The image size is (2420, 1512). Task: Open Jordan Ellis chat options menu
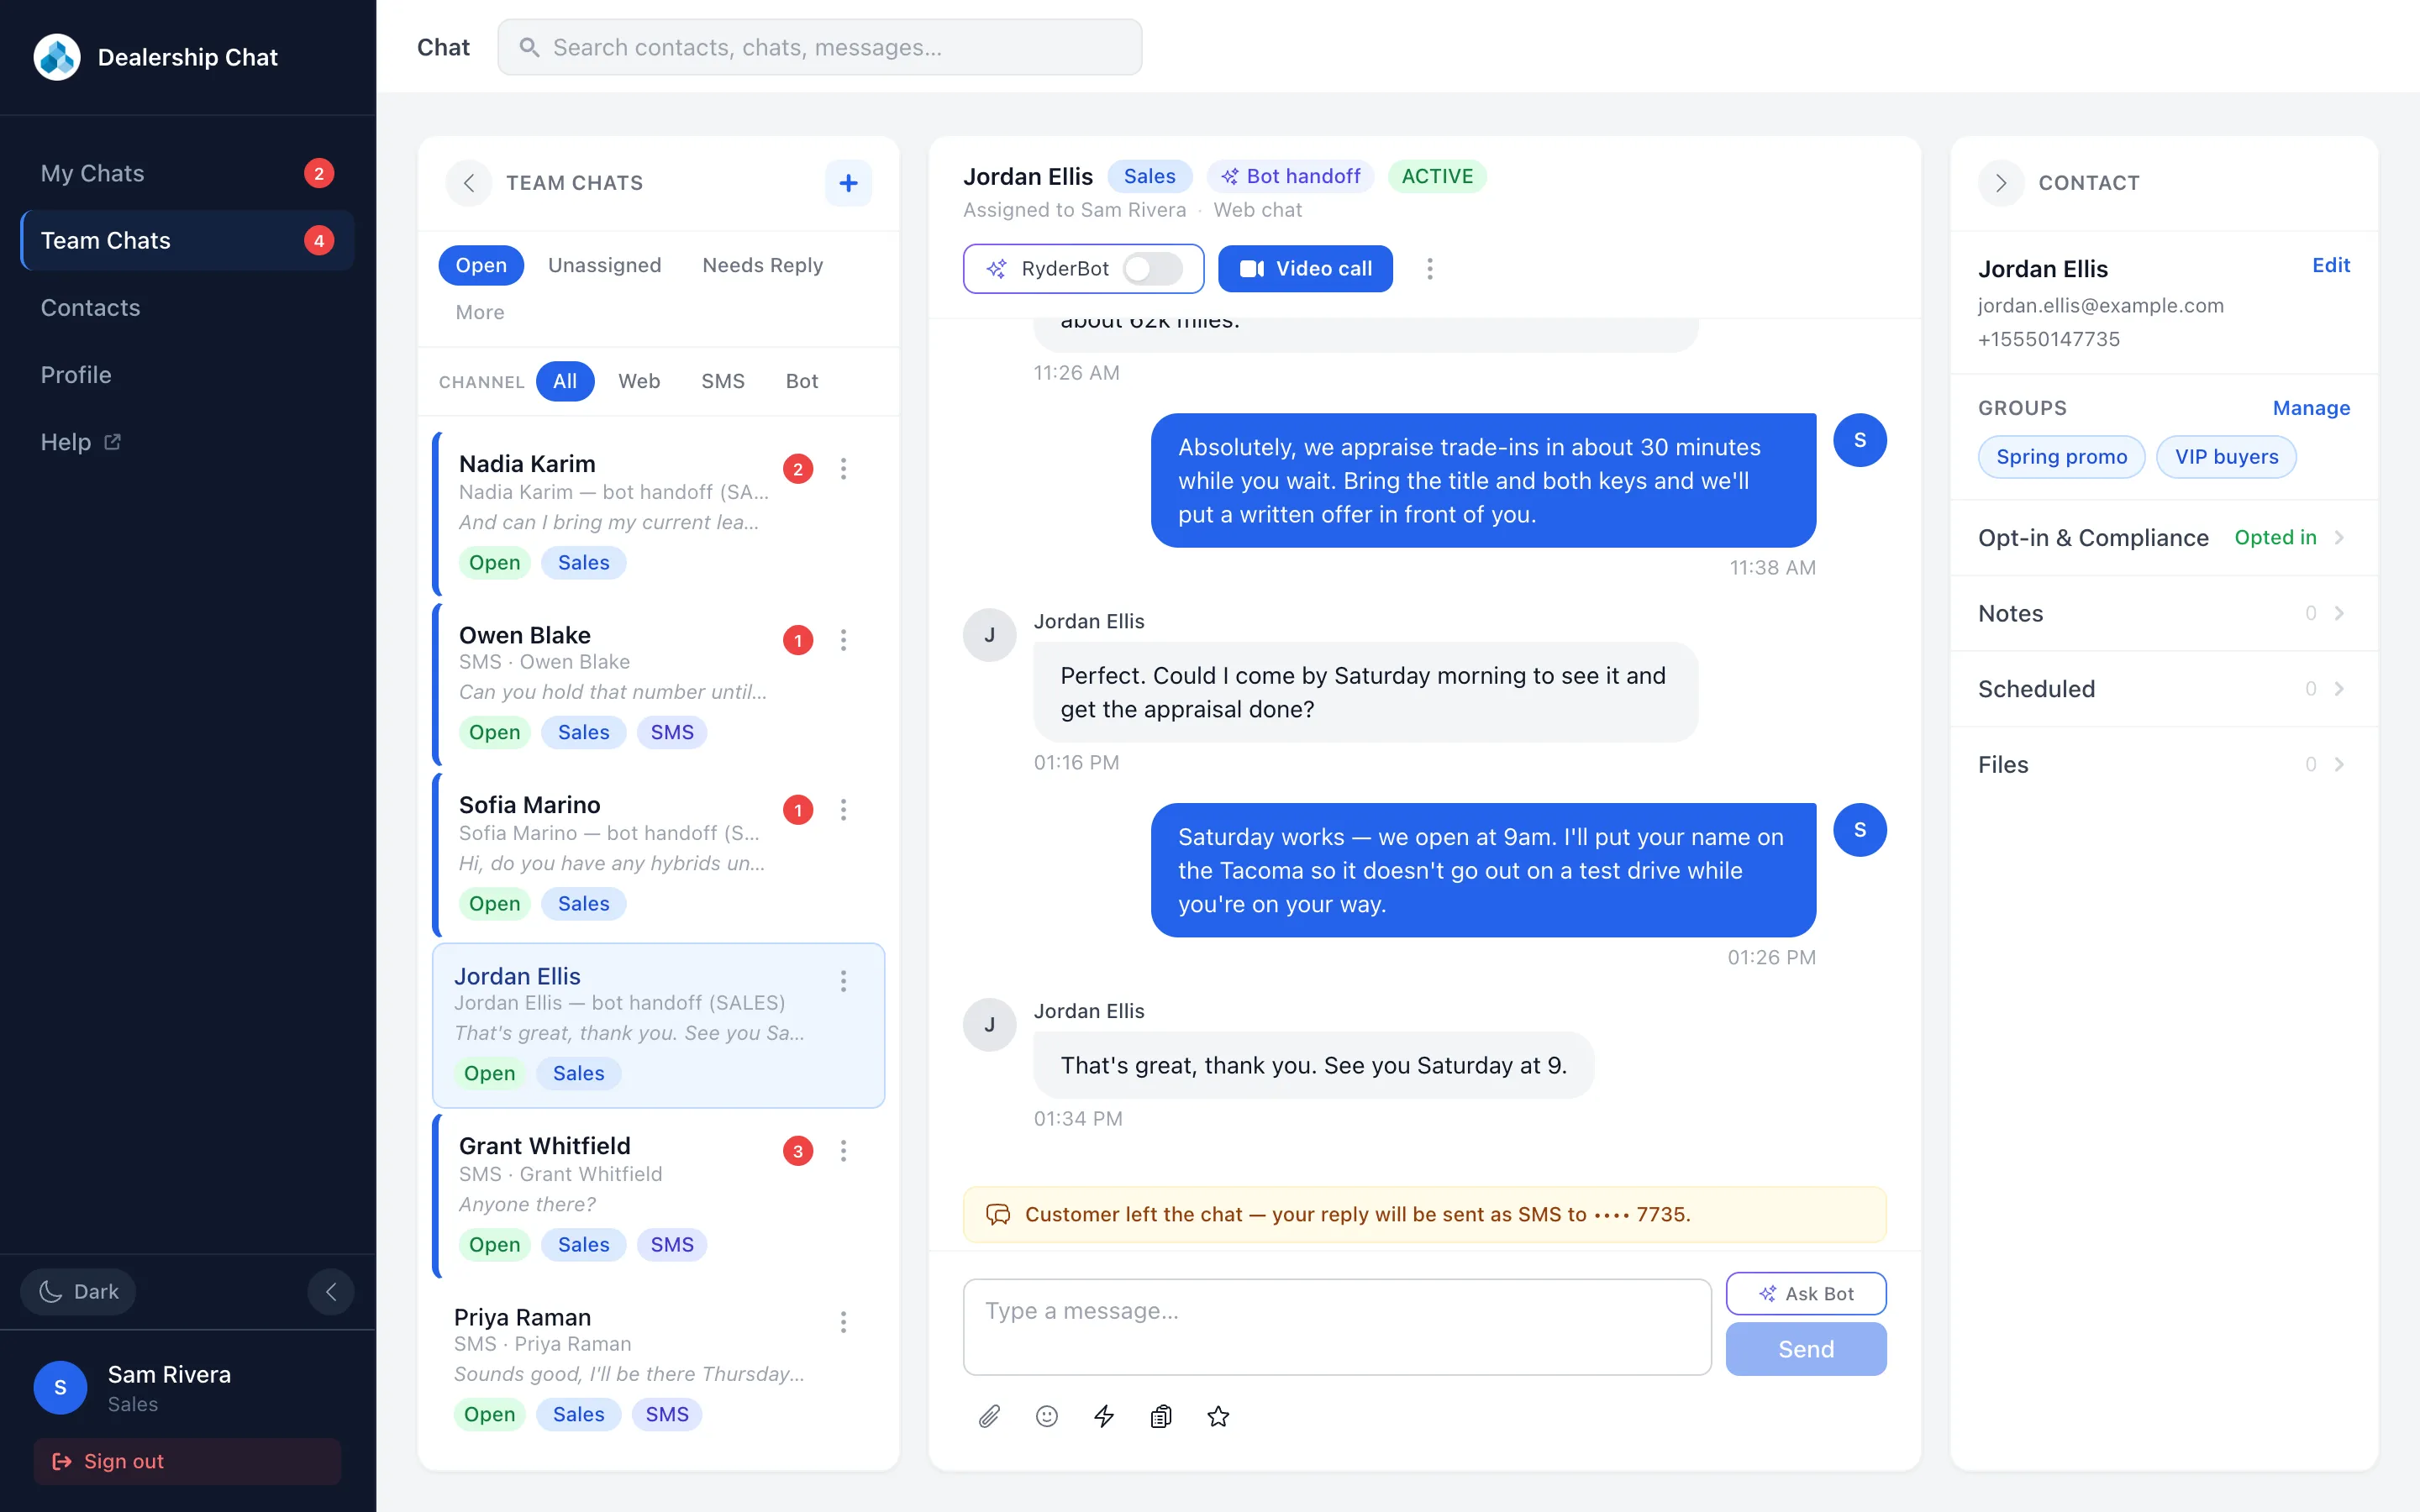pos(843,981)
